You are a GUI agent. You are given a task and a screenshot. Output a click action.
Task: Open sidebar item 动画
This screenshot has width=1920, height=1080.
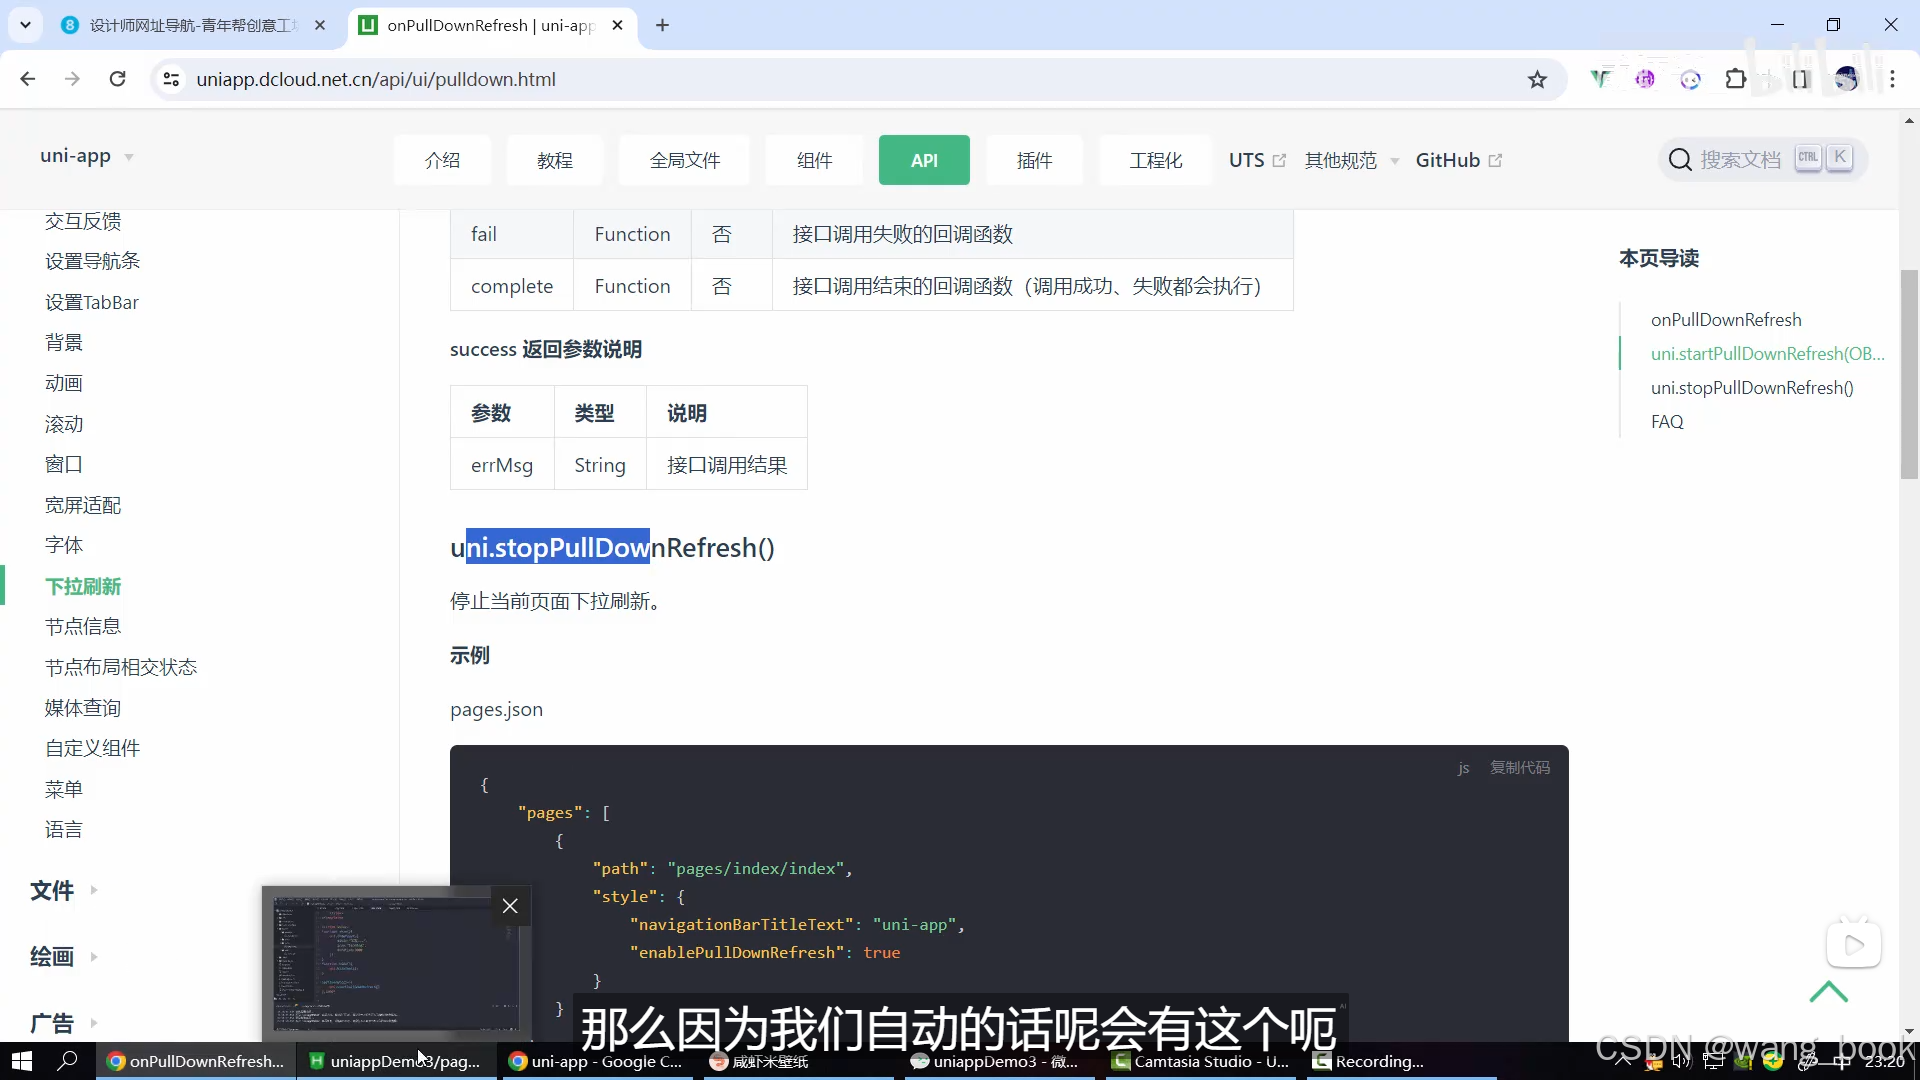click(63, 383)
